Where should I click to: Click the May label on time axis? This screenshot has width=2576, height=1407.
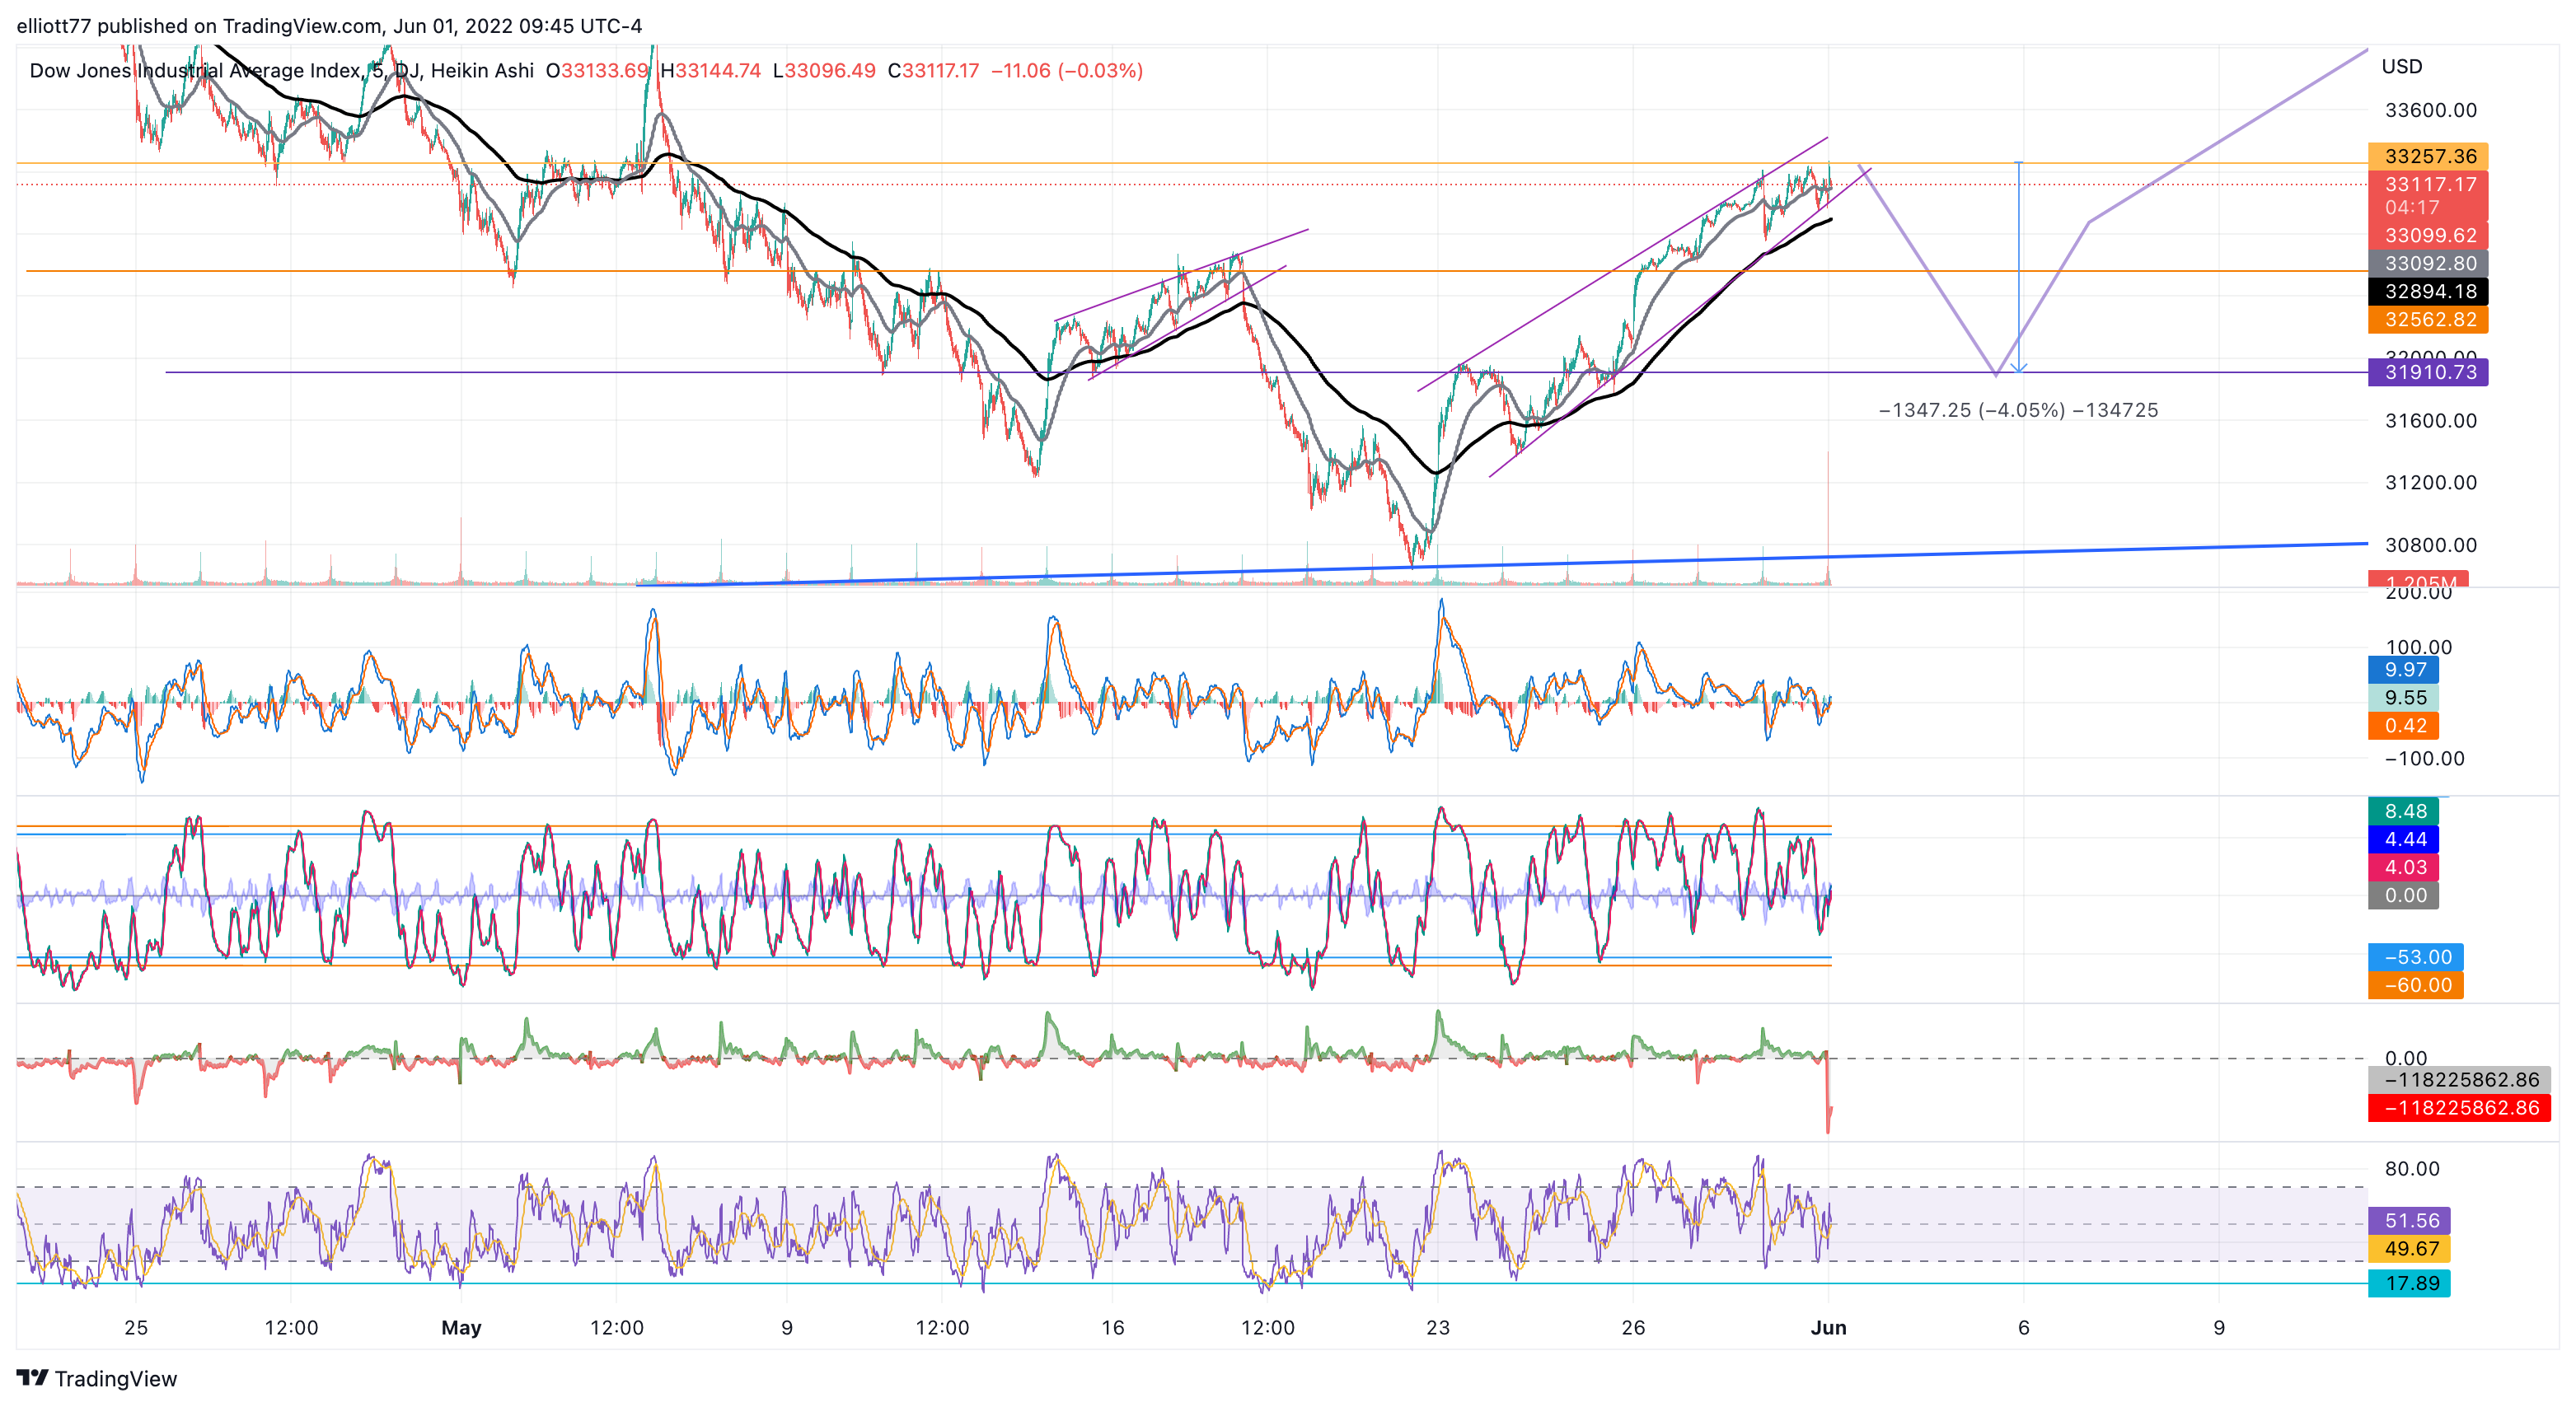coord(461,1328)
